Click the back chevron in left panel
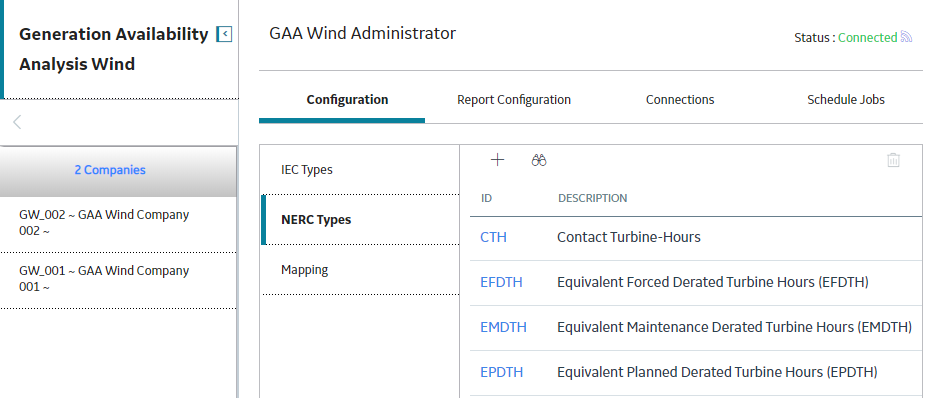Screen dimensions: 936x398 click(x=17, y=122)
